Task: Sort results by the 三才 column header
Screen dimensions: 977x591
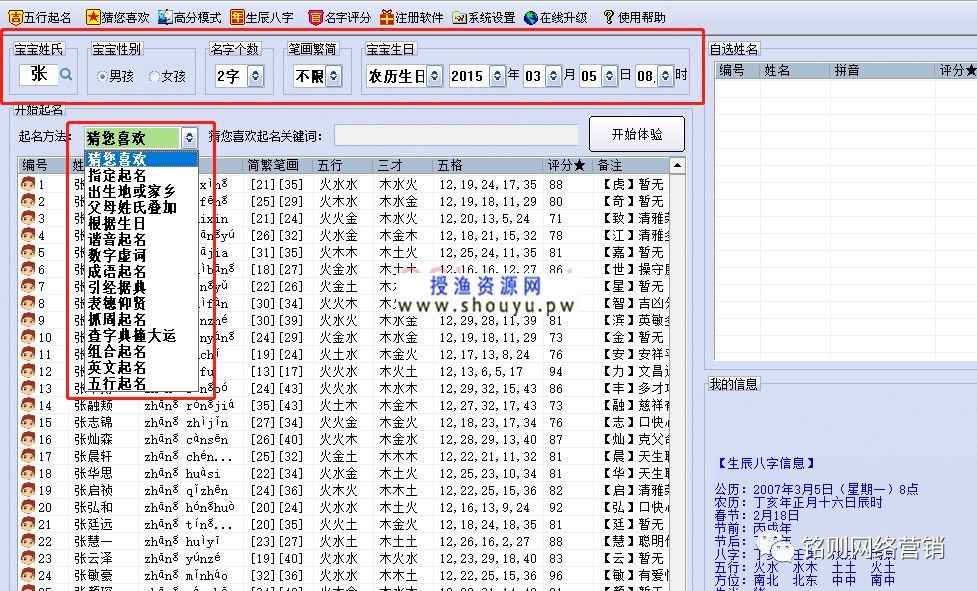Action: pyautogui.click(x=403, y=165)
